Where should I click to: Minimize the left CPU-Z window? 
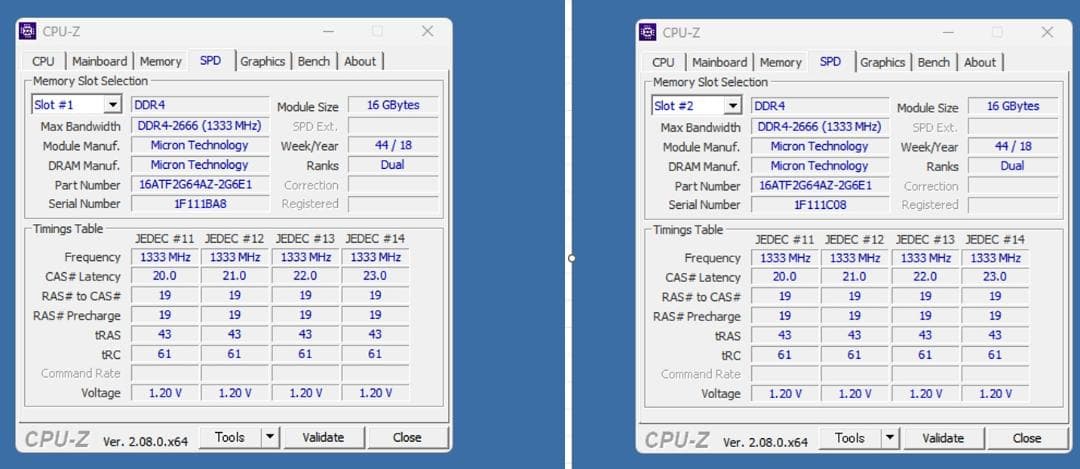(329, 31)
